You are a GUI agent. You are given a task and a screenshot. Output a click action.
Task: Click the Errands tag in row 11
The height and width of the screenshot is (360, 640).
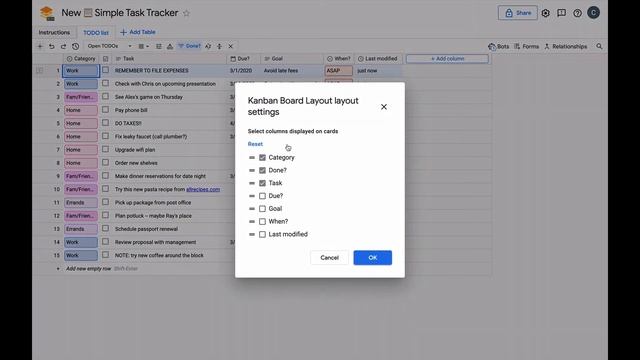click(80, 202)
